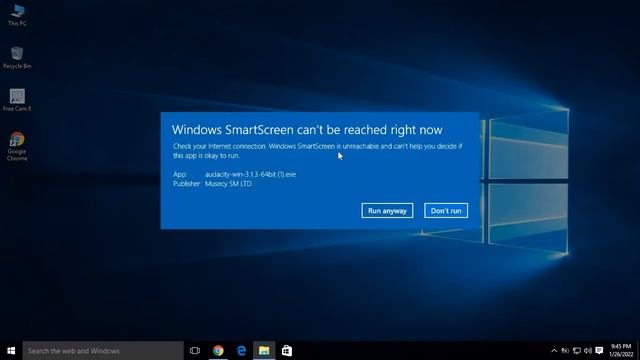Image resolution: width=640 pixels, height=360 pixels.
Task: Show hidden system tray icons
Action: pyautogui.click(x=554, y=351)
